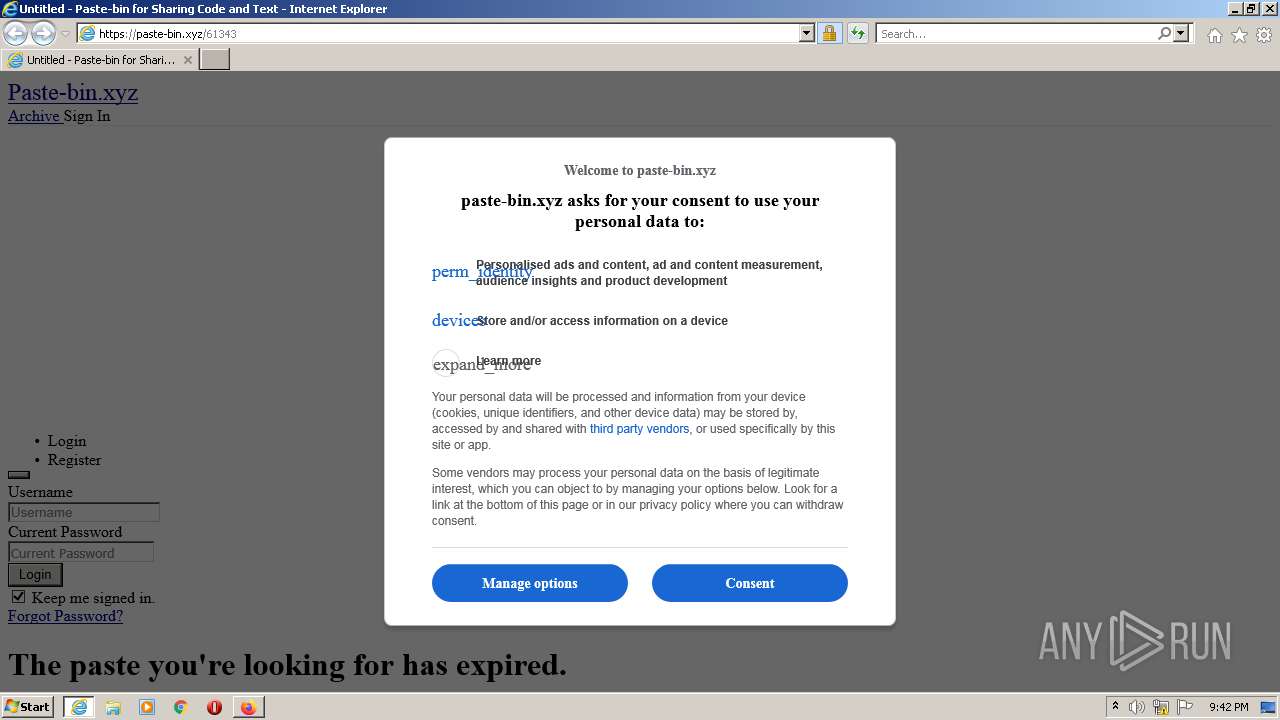1280x720 pixels.
Task: Open the Archive link
Action: pyautogui.click(x=34, y=116)
